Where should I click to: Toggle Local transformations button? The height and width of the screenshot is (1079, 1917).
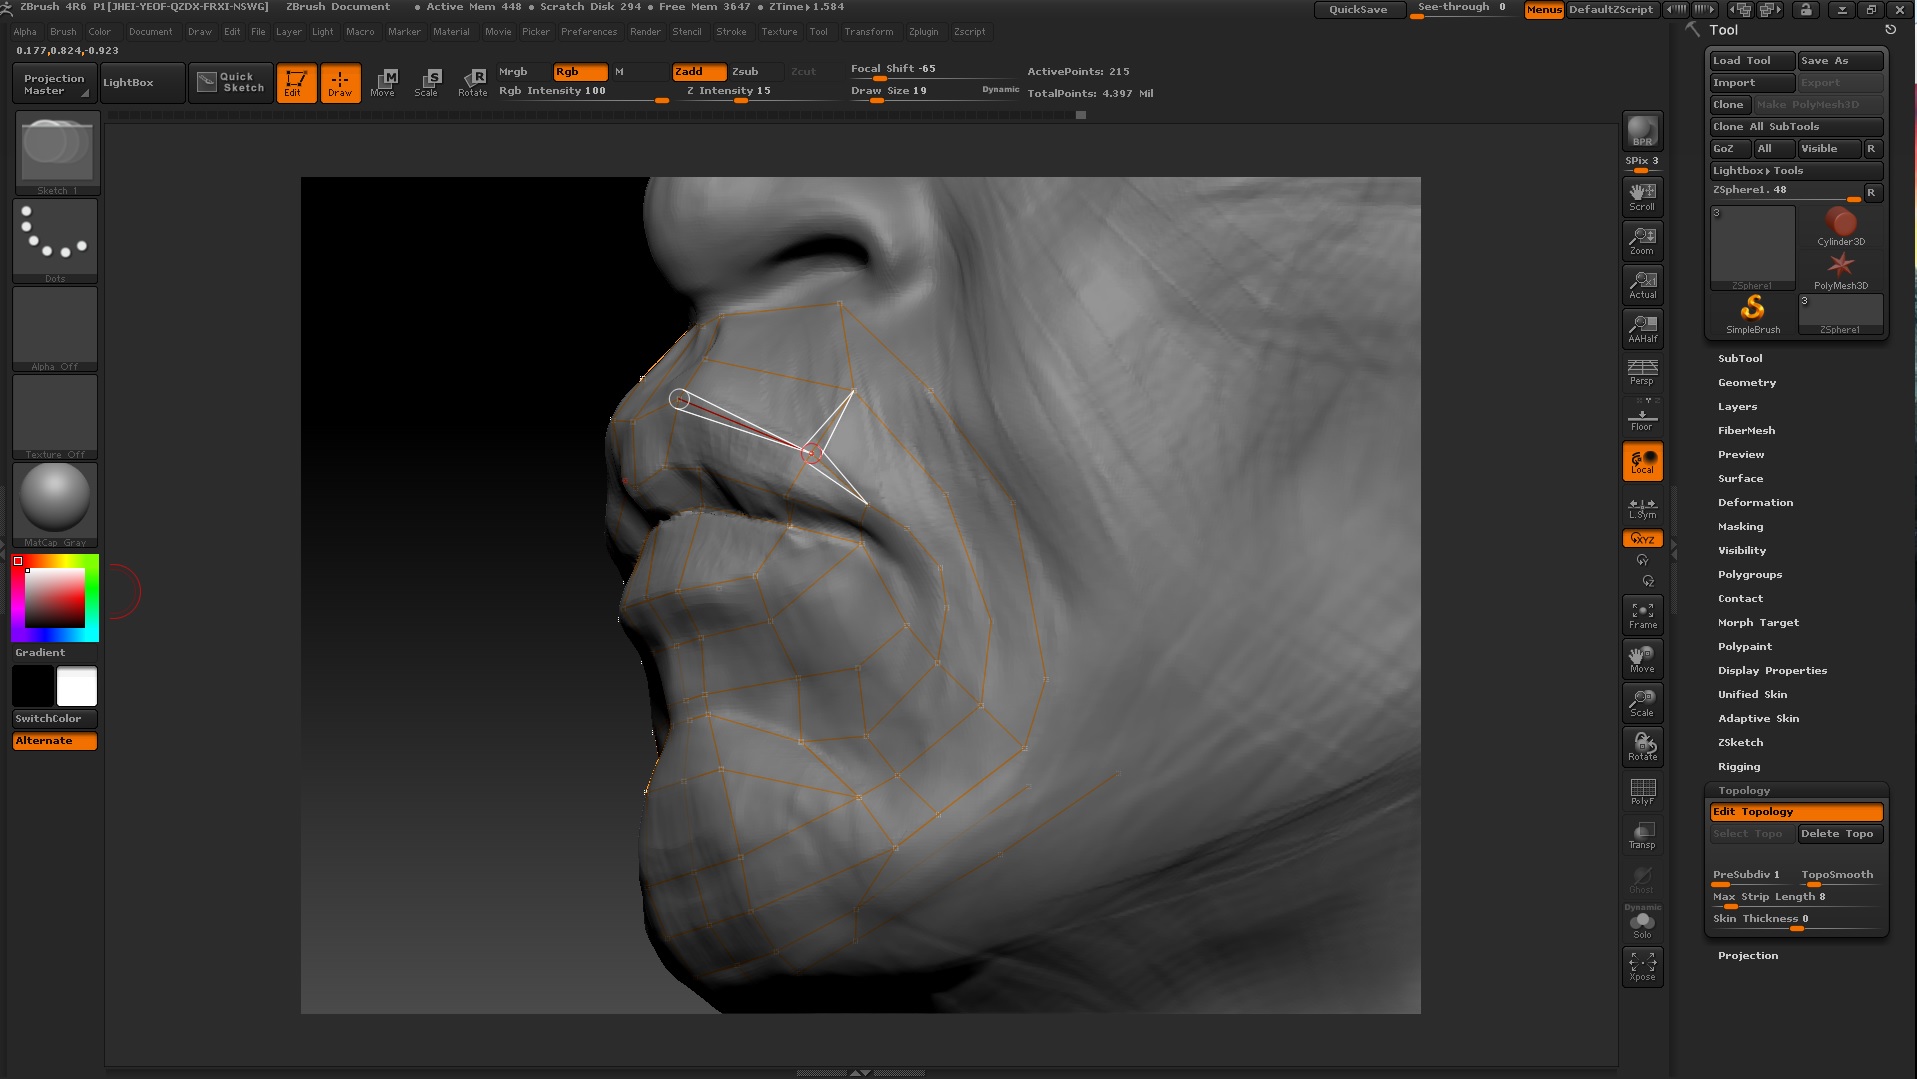pyautogui.click(x=1642, y=461)
